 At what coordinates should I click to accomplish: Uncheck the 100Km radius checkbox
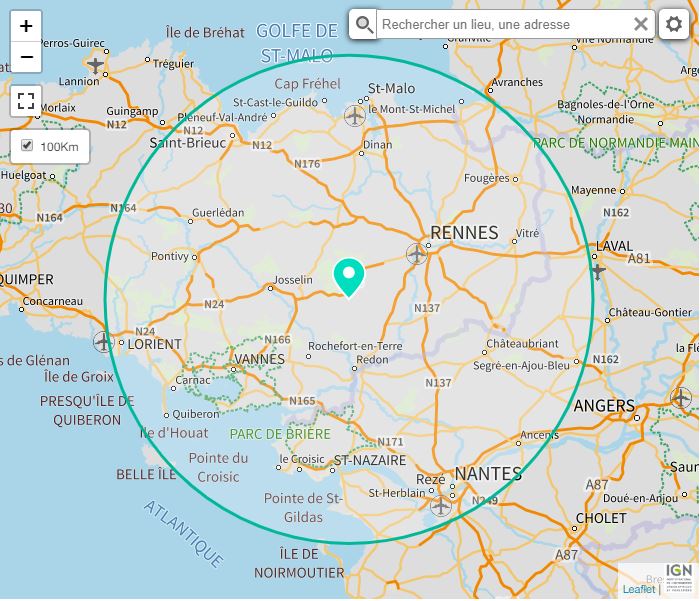point(27,145)
